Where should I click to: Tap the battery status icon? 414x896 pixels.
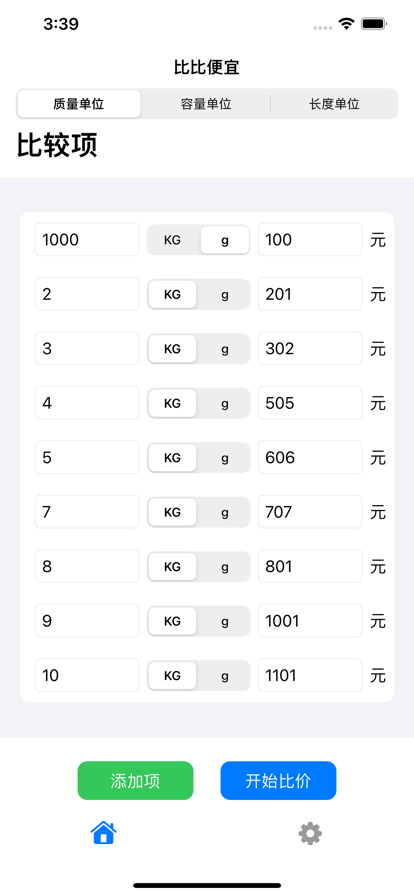pyautogui.click(x=375, y=24)
